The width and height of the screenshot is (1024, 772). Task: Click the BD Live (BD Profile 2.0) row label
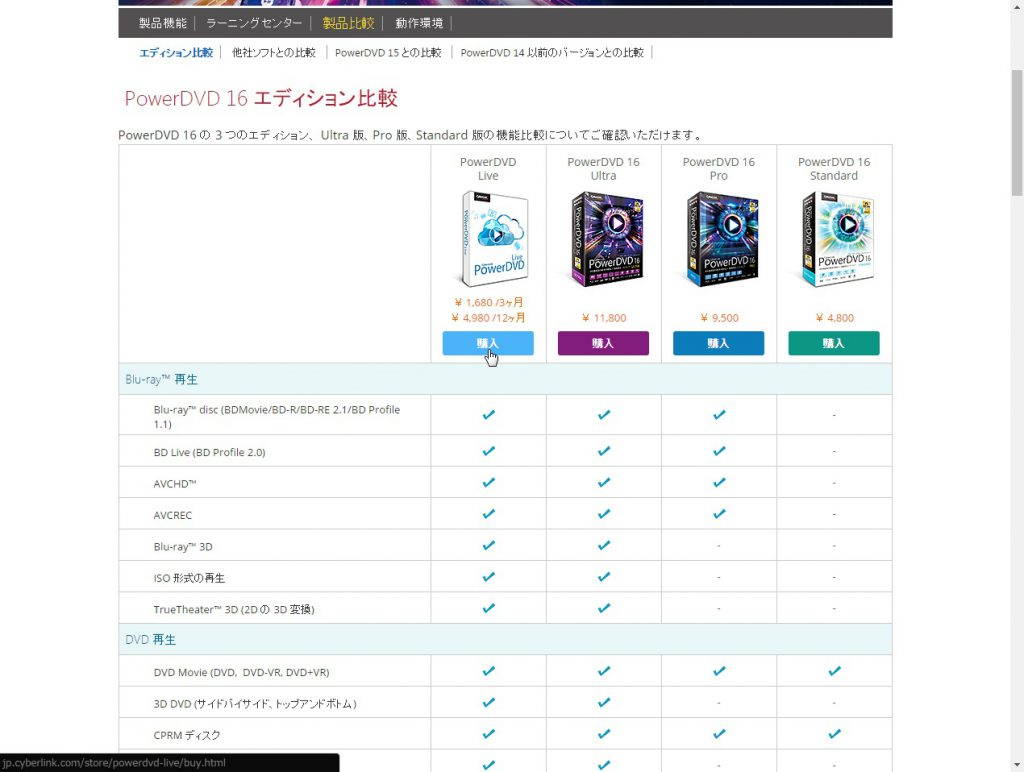(x=209, y=452)
